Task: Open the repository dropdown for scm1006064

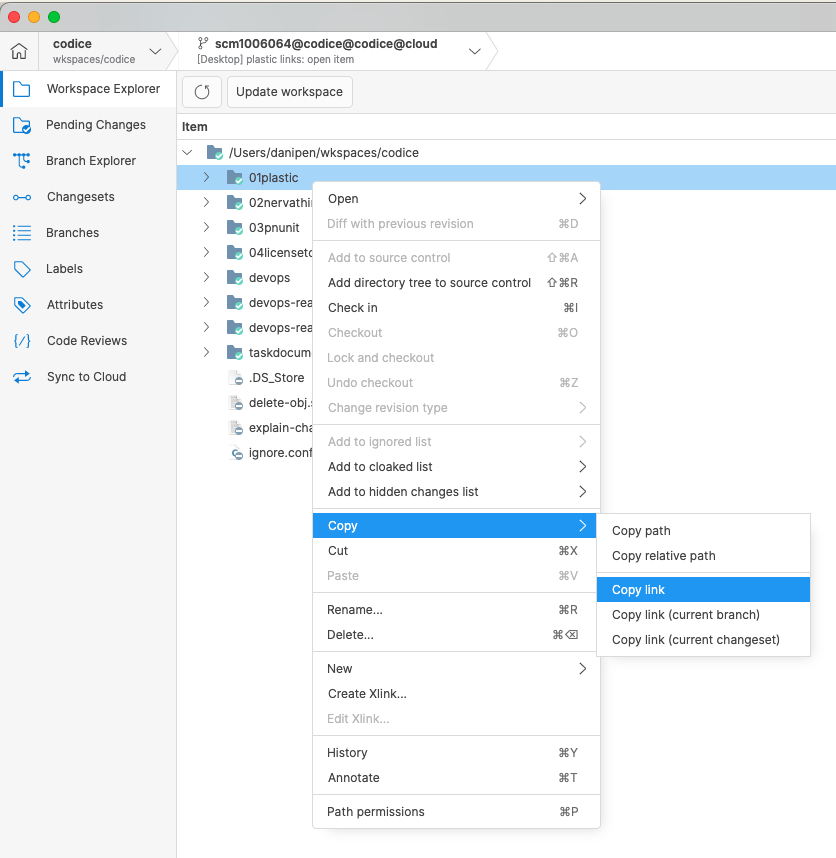Action: point(474,50)
